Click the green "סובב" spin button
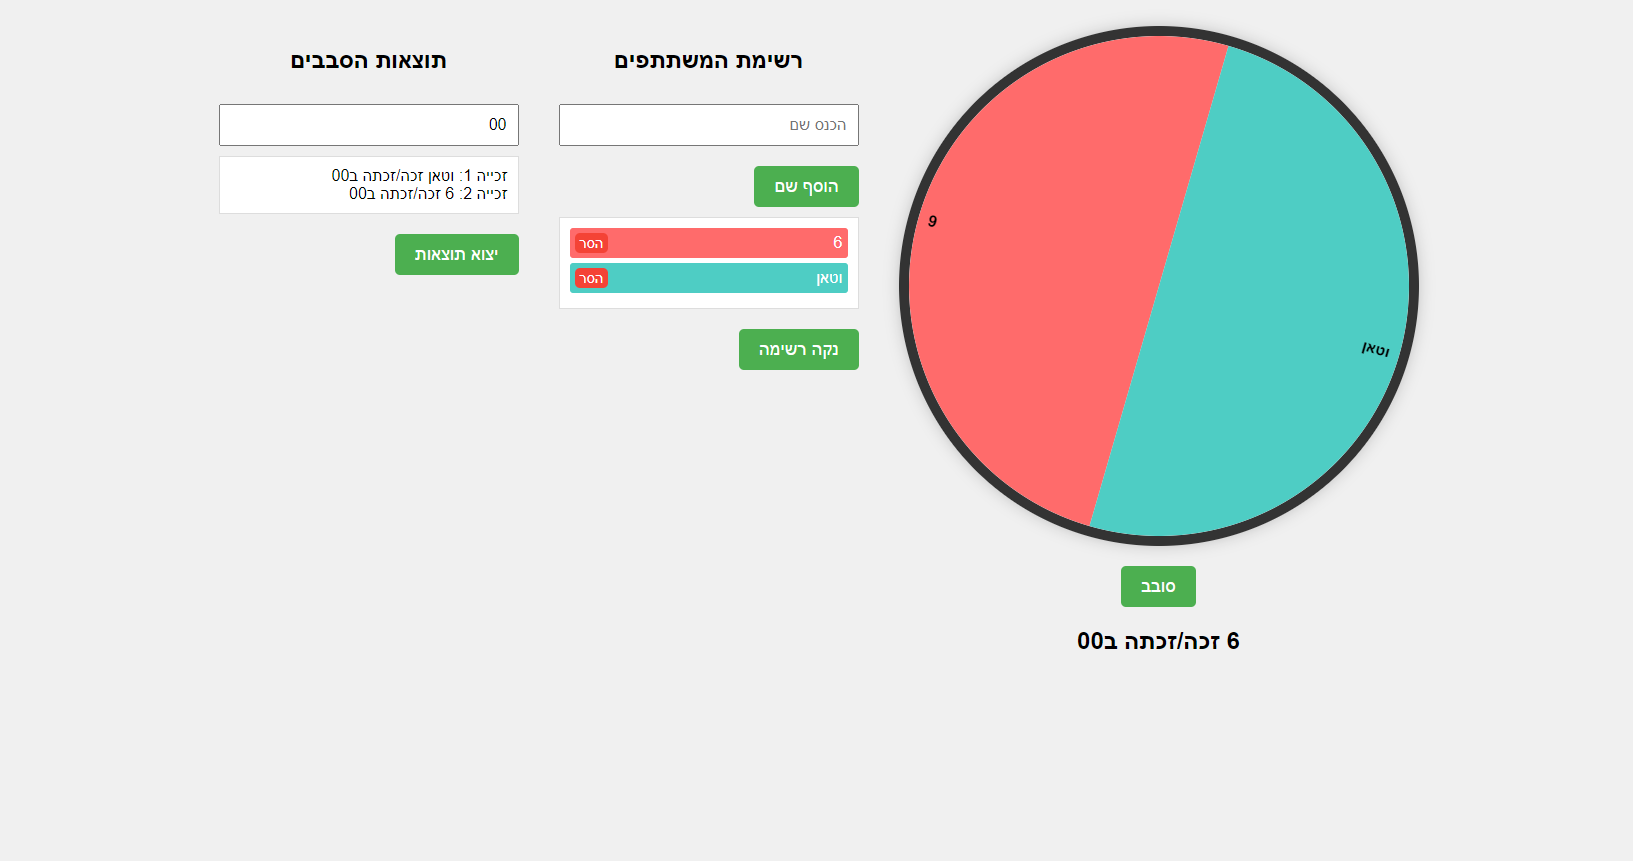This screenshot has width=1633, height=861. coord(1158,587)
